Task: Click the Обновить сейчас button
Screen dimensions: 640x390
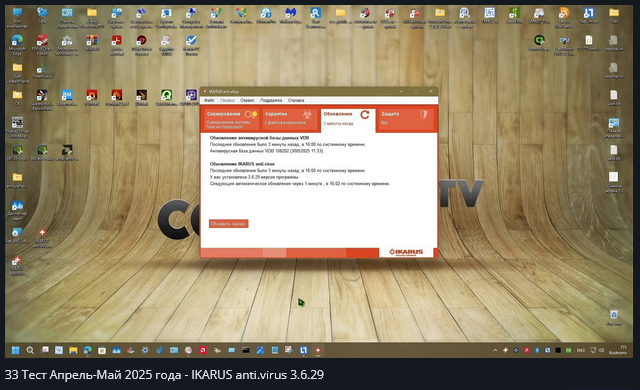Action: coord(229,224)
